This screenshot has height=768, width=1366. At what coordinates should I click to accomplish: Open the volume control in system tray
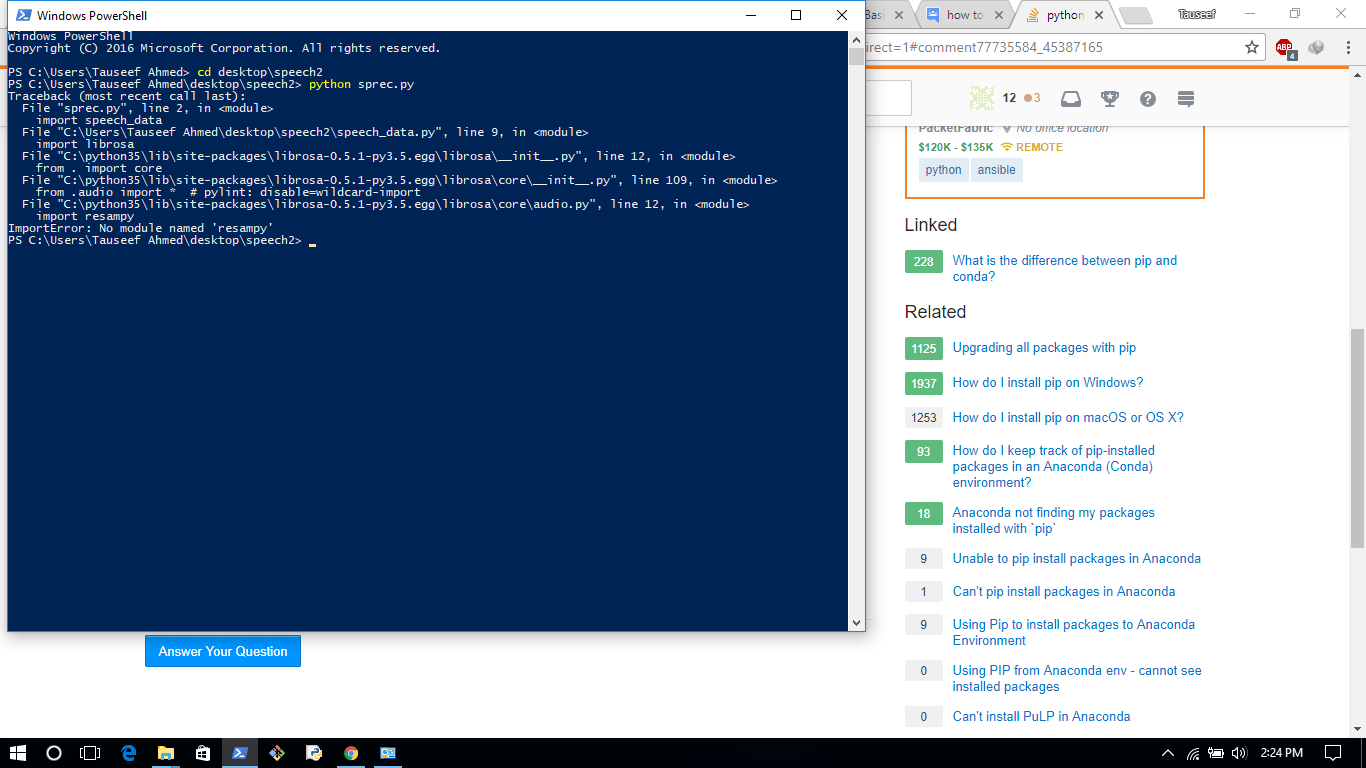[1240, 753]
